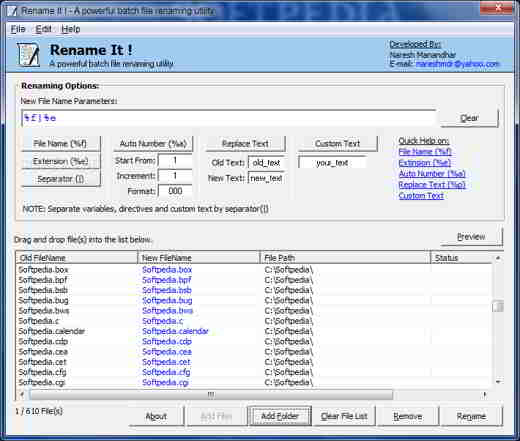The image size is (520, 441).
Task: Open quick help for Replace Text (%p)
Action: 432,185
